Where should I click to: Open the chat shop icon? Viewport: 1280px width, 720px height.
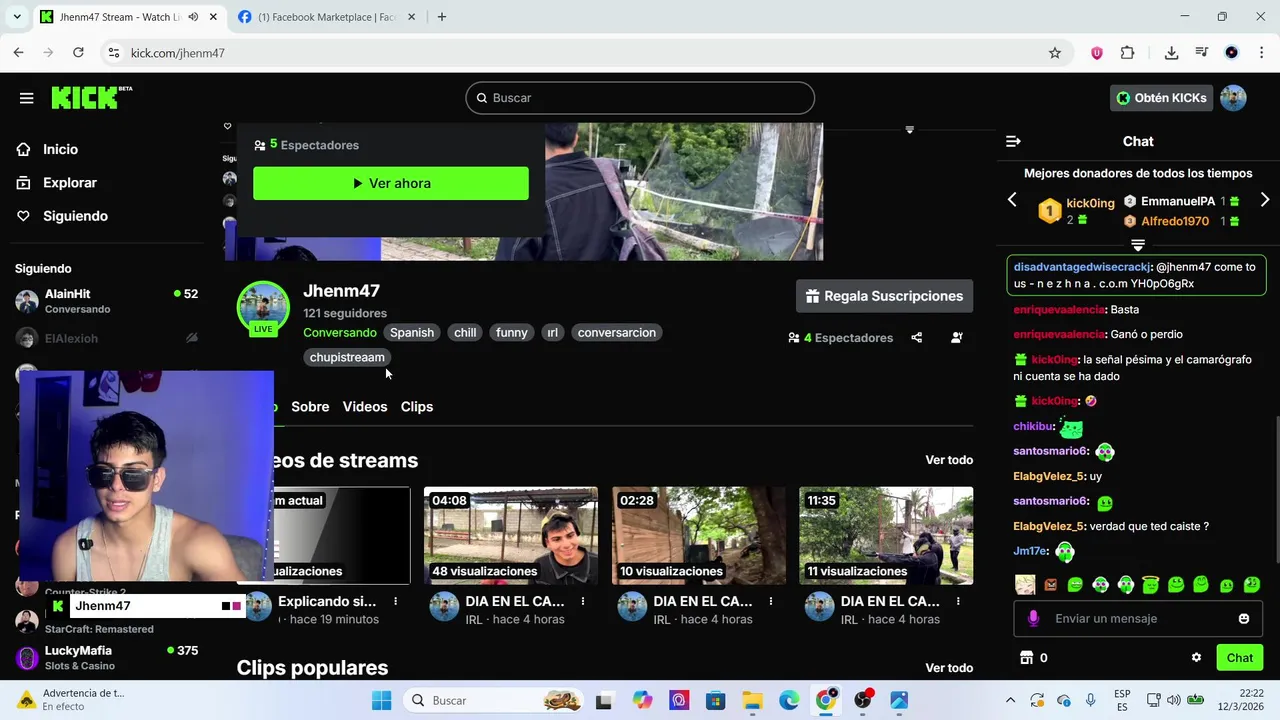pyautogui.click(x=1026, y=658)
